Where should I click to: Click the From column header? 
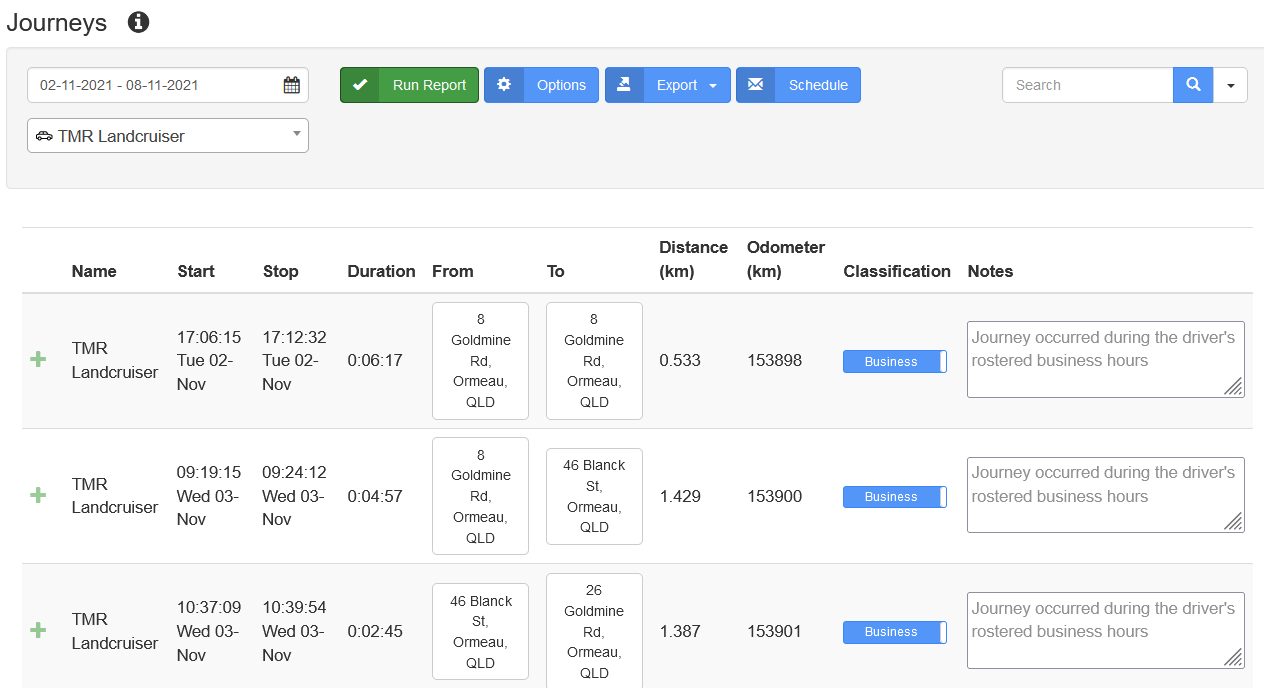[x=453, y=271]
